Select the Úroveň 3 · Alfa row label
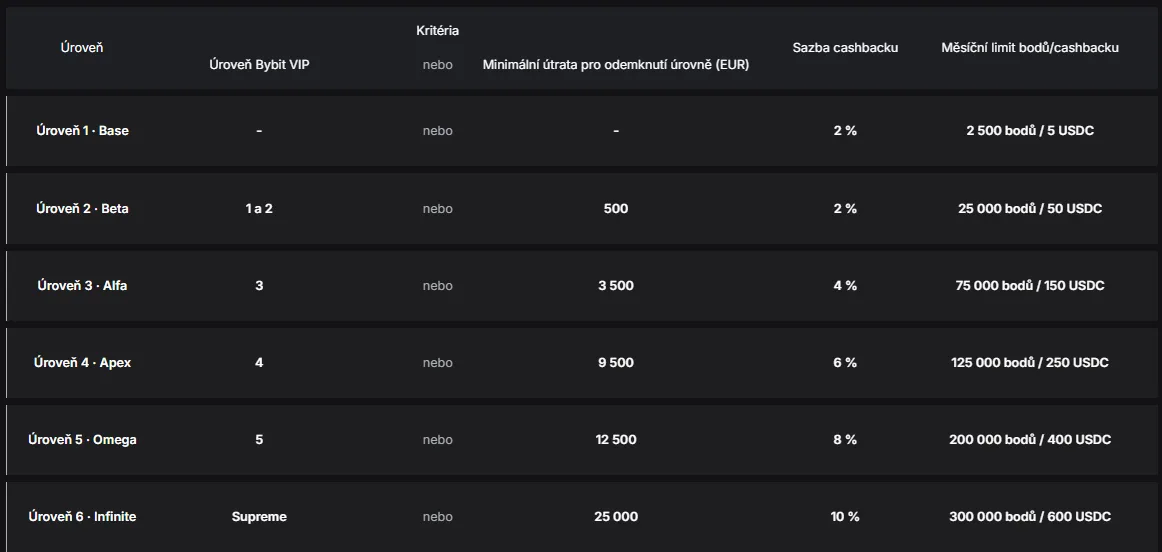 (x=82, y=285)
